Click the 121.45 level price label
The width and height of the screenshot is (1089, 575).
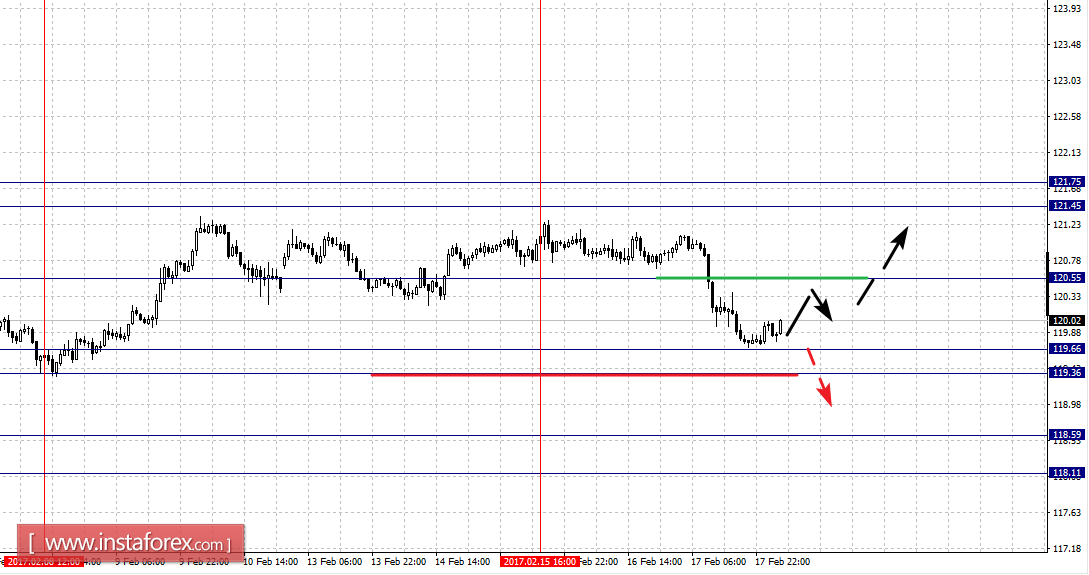click(1066, 206)
